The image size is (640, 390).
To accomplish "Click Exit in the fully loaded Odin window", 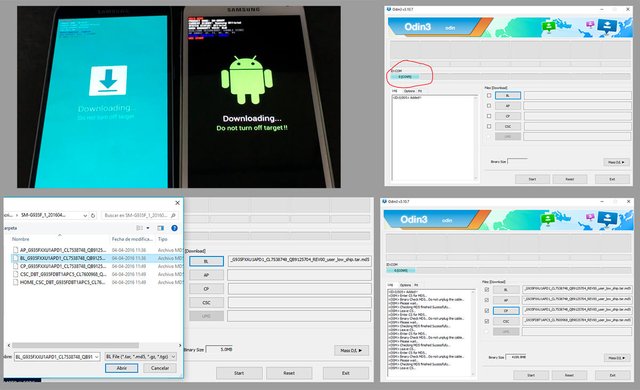I will [x=612, y=375].
